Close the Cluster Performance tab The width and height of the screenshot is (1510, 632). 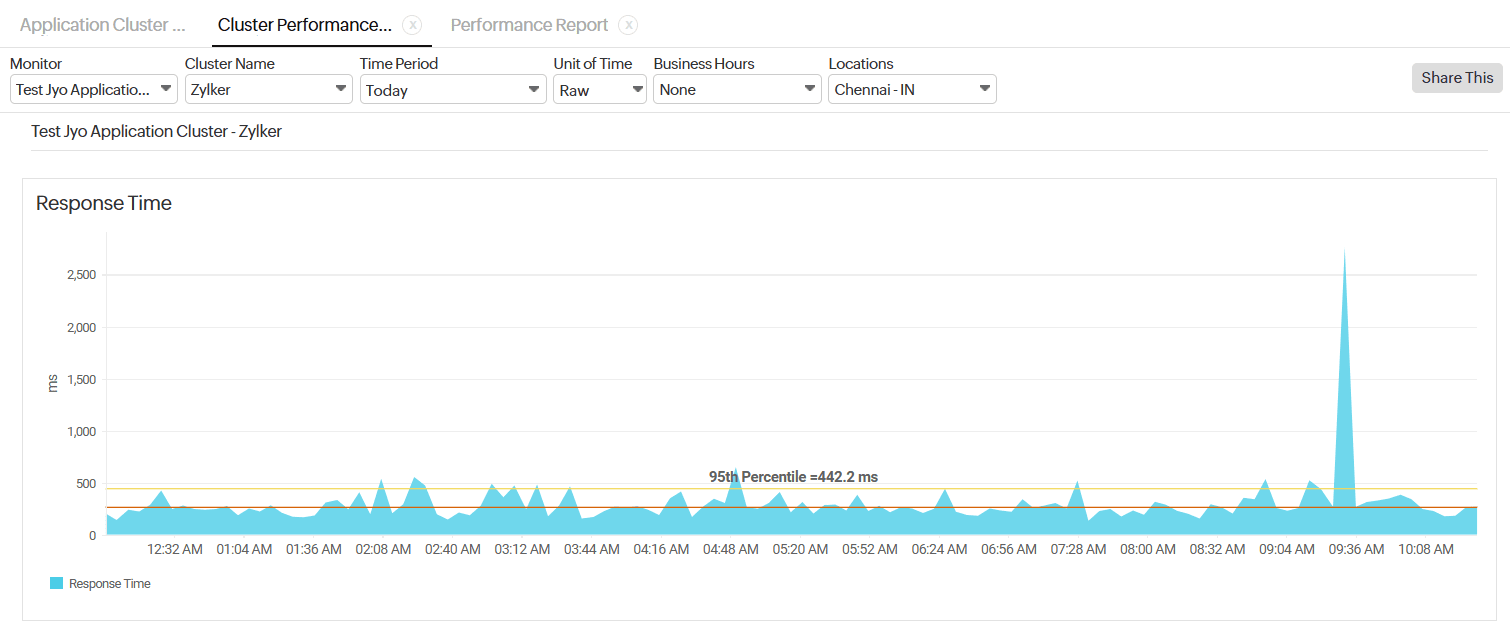(x=412, y=25)
